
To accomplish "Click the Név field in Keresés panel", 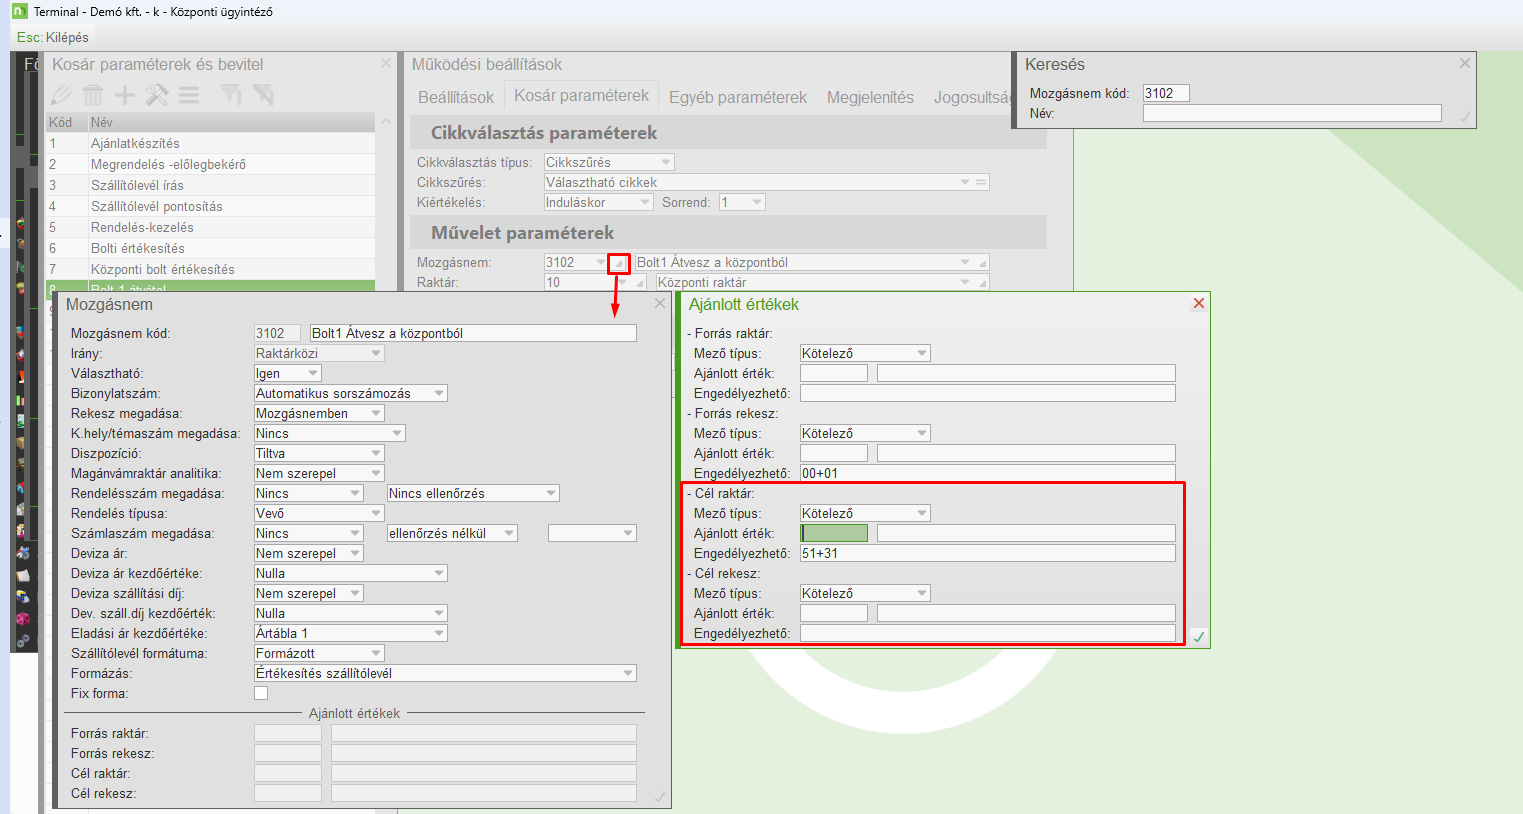I will click(x=1291, y=113).
